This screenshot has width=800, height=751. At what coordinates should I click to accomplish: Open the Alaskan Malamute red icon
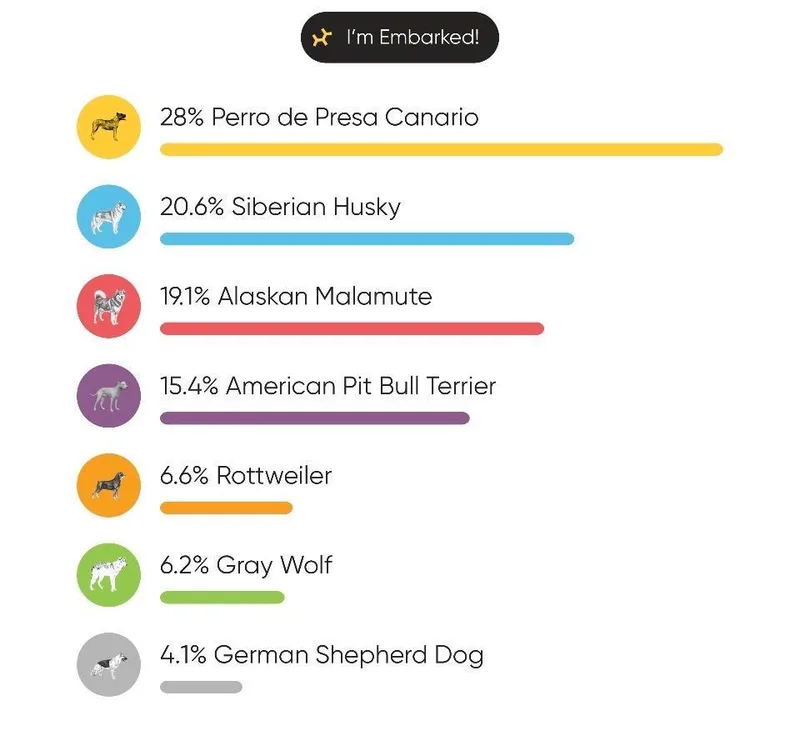(x=108, y=306)
